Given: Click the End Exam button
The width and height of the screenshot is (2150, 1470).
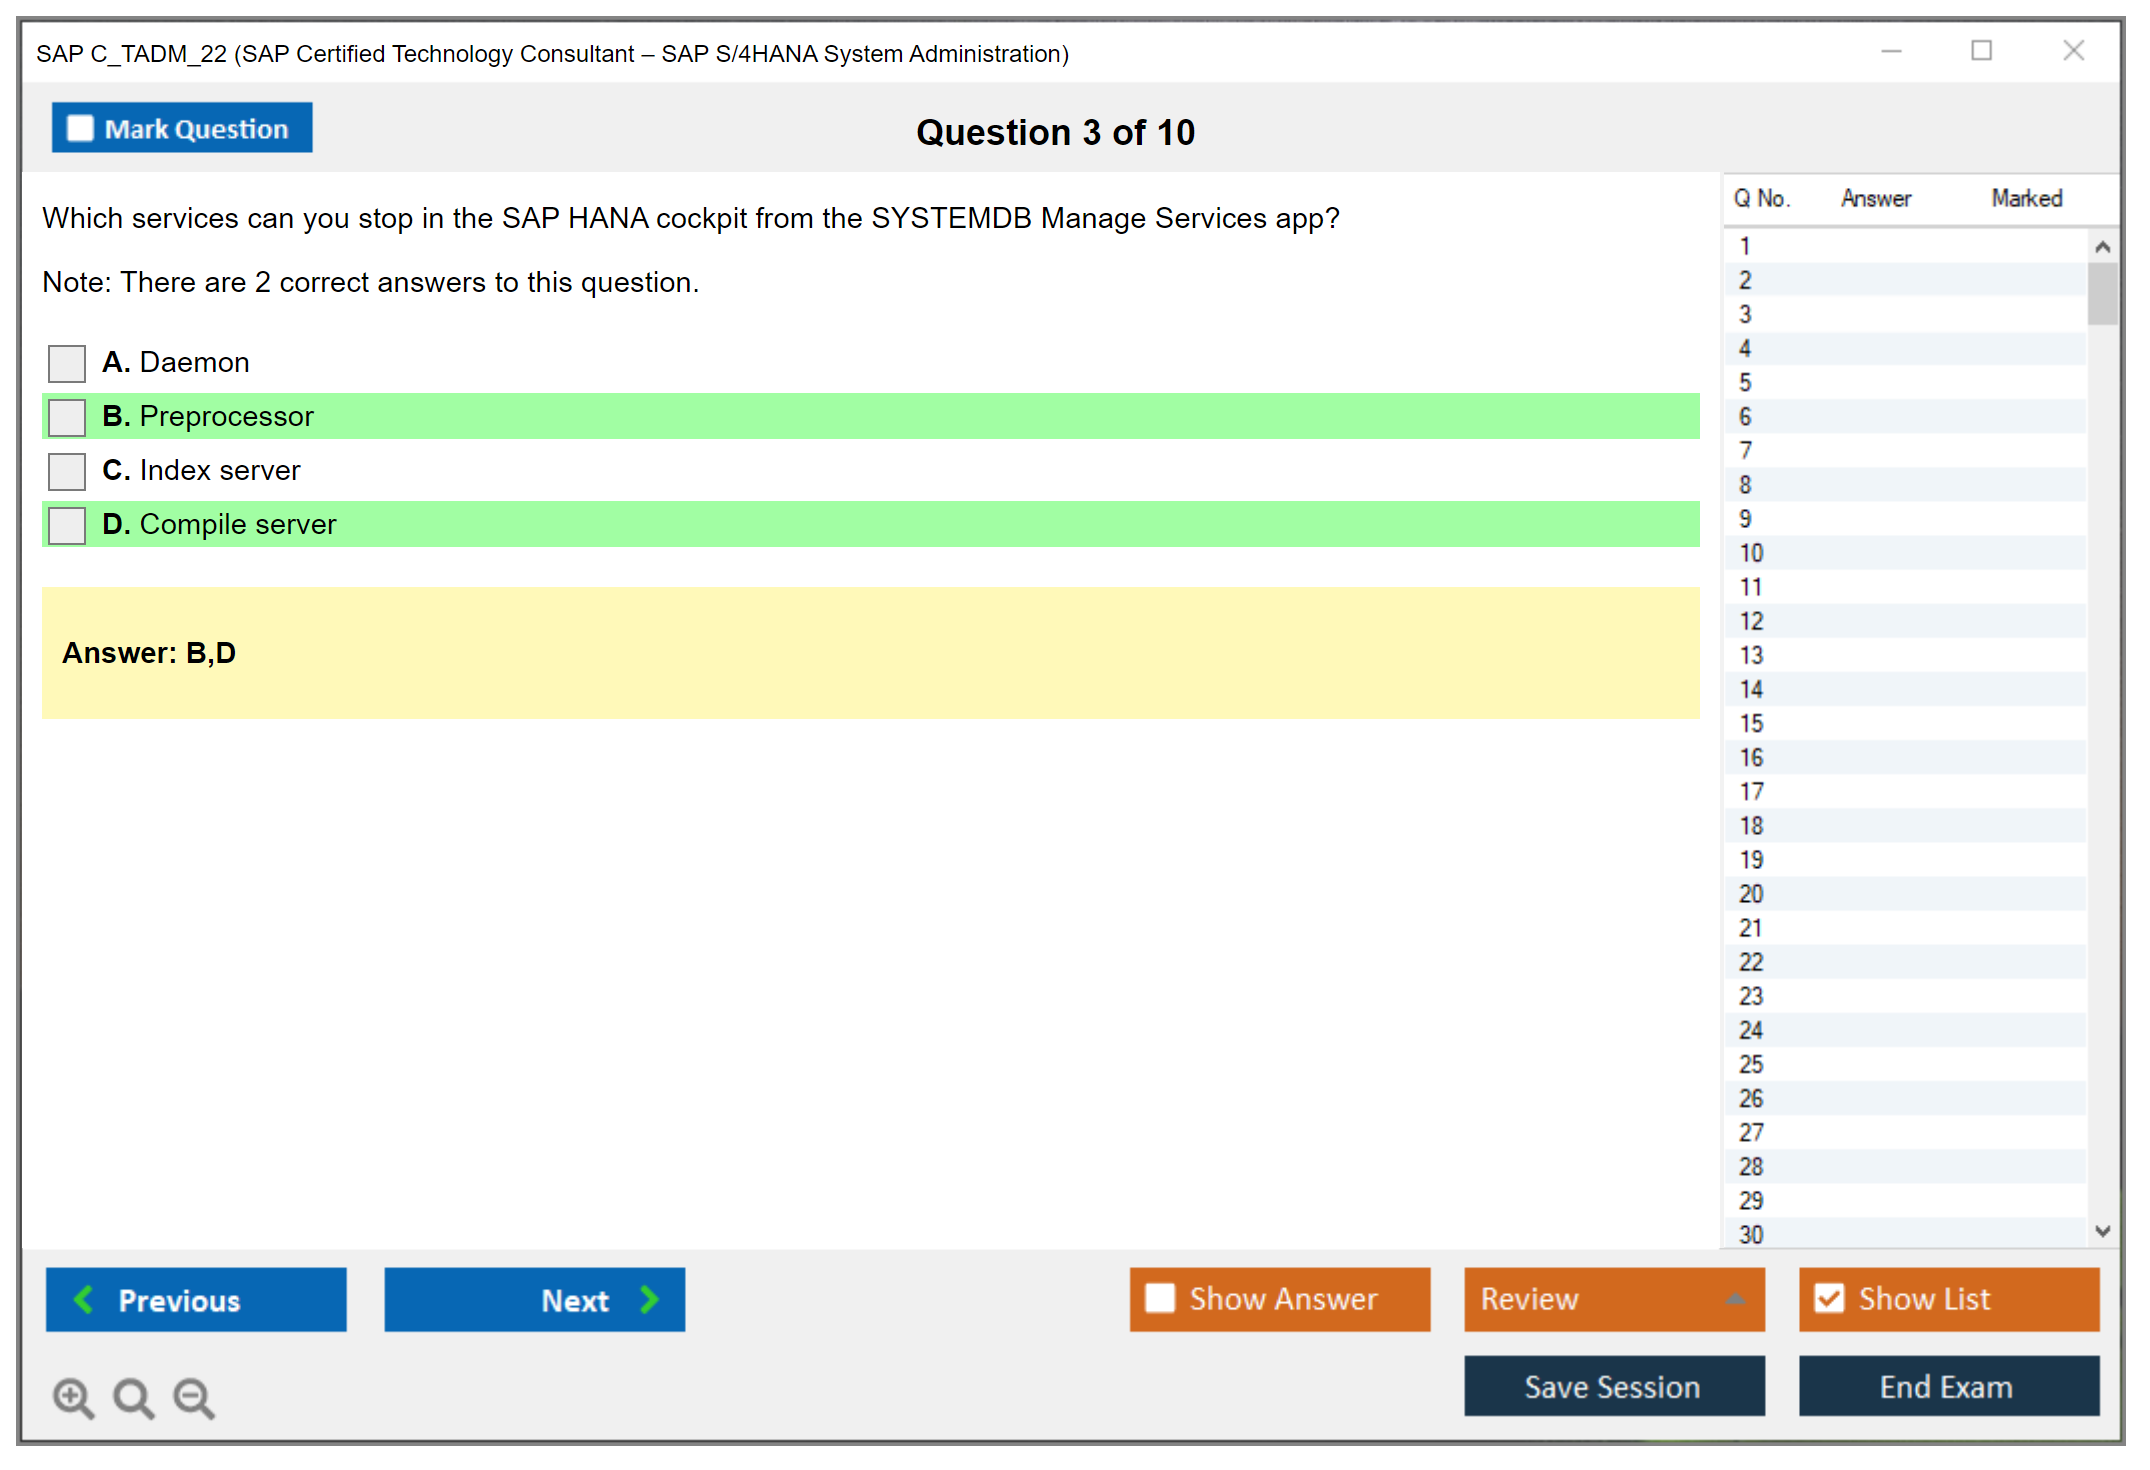Looking at the screenshot, I should click(x=1947, y=1386).
